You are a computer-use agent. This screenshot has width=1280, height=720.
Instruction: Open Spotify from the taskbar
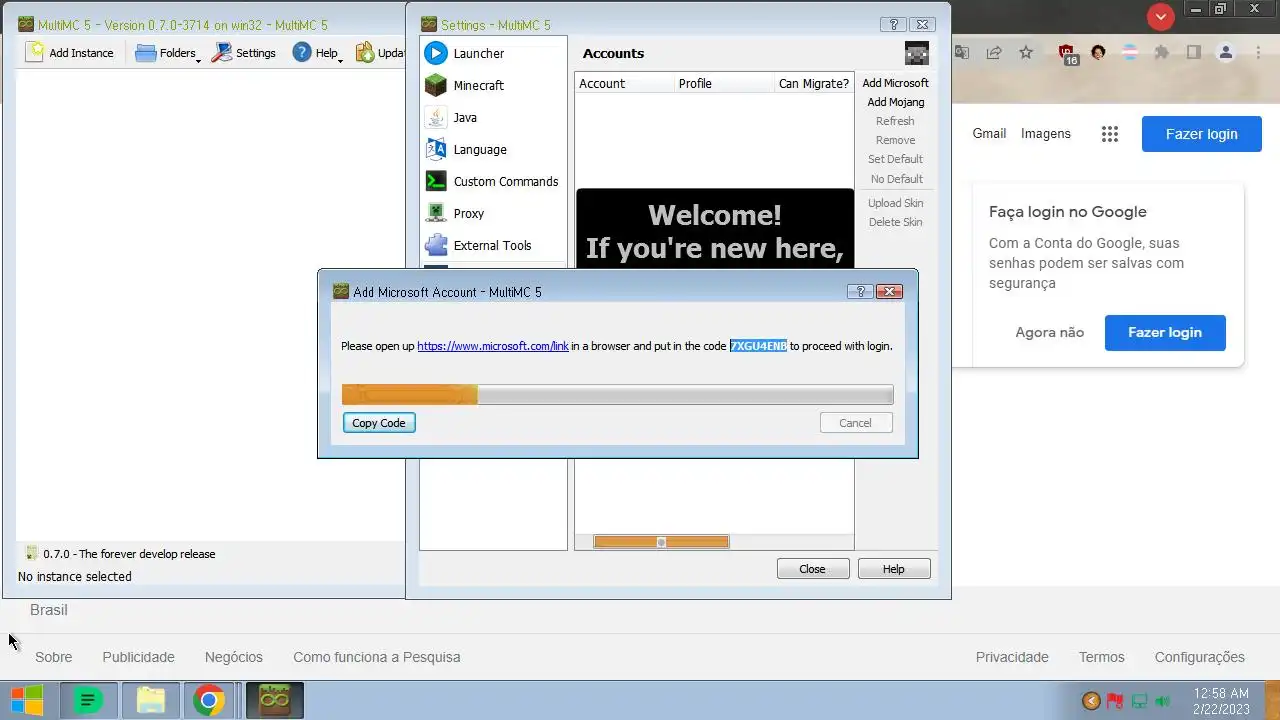[88, 701]
